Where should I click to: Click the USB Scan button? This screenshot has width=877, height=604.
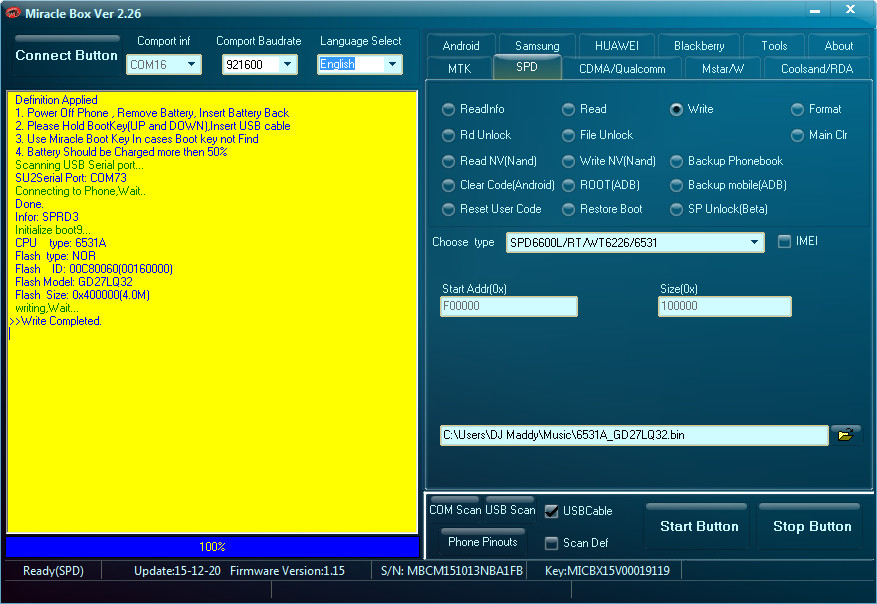(510, 510)
